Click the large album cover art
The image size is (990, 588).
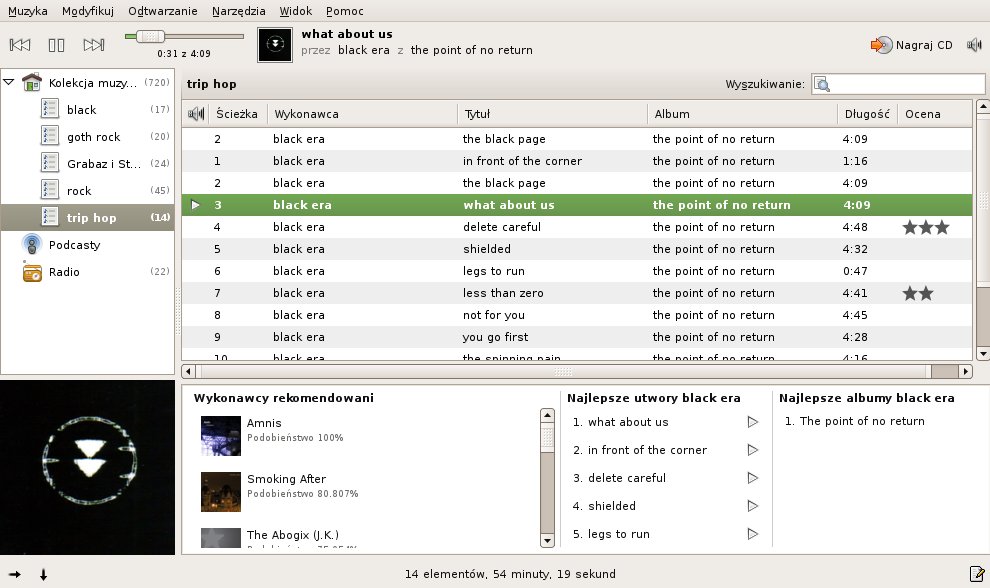(x=88, y=467)
